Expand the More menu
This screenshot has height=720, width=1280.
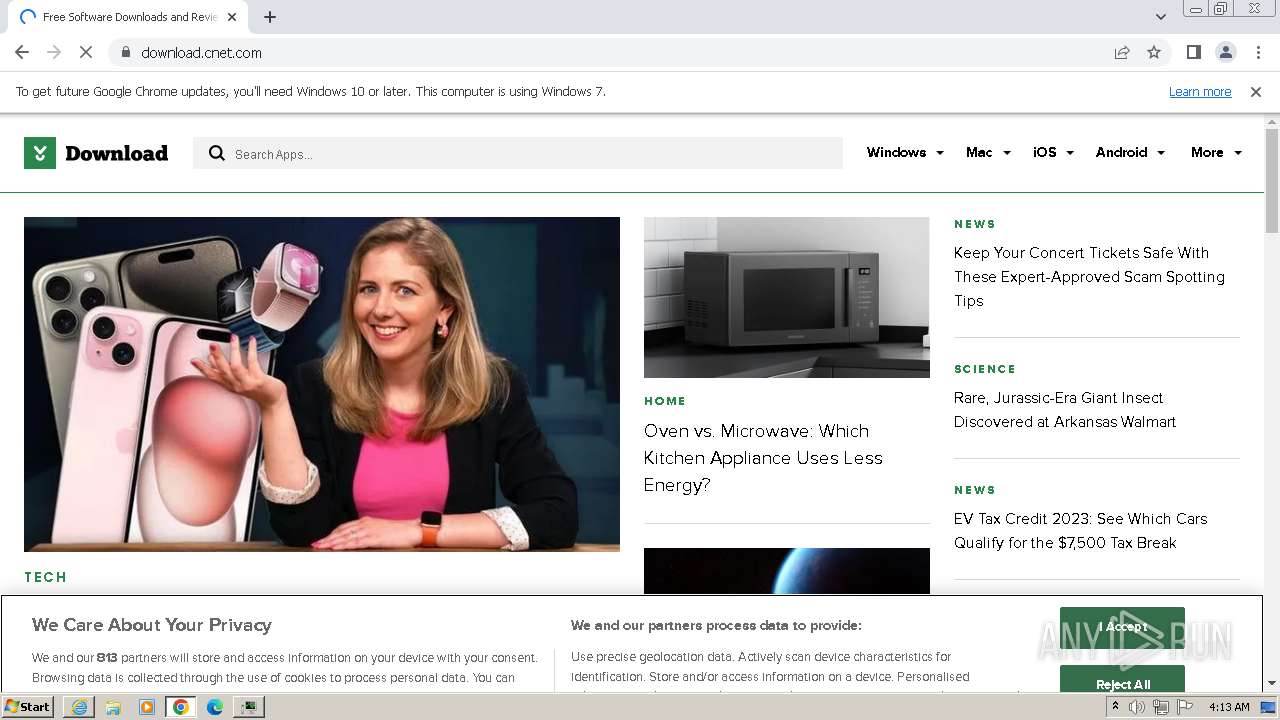(x=1216, y=153)
